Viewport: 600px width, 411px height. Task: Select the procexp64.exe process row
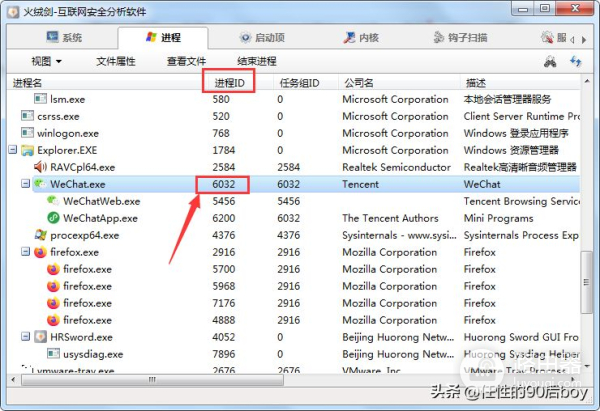[293, 235]
